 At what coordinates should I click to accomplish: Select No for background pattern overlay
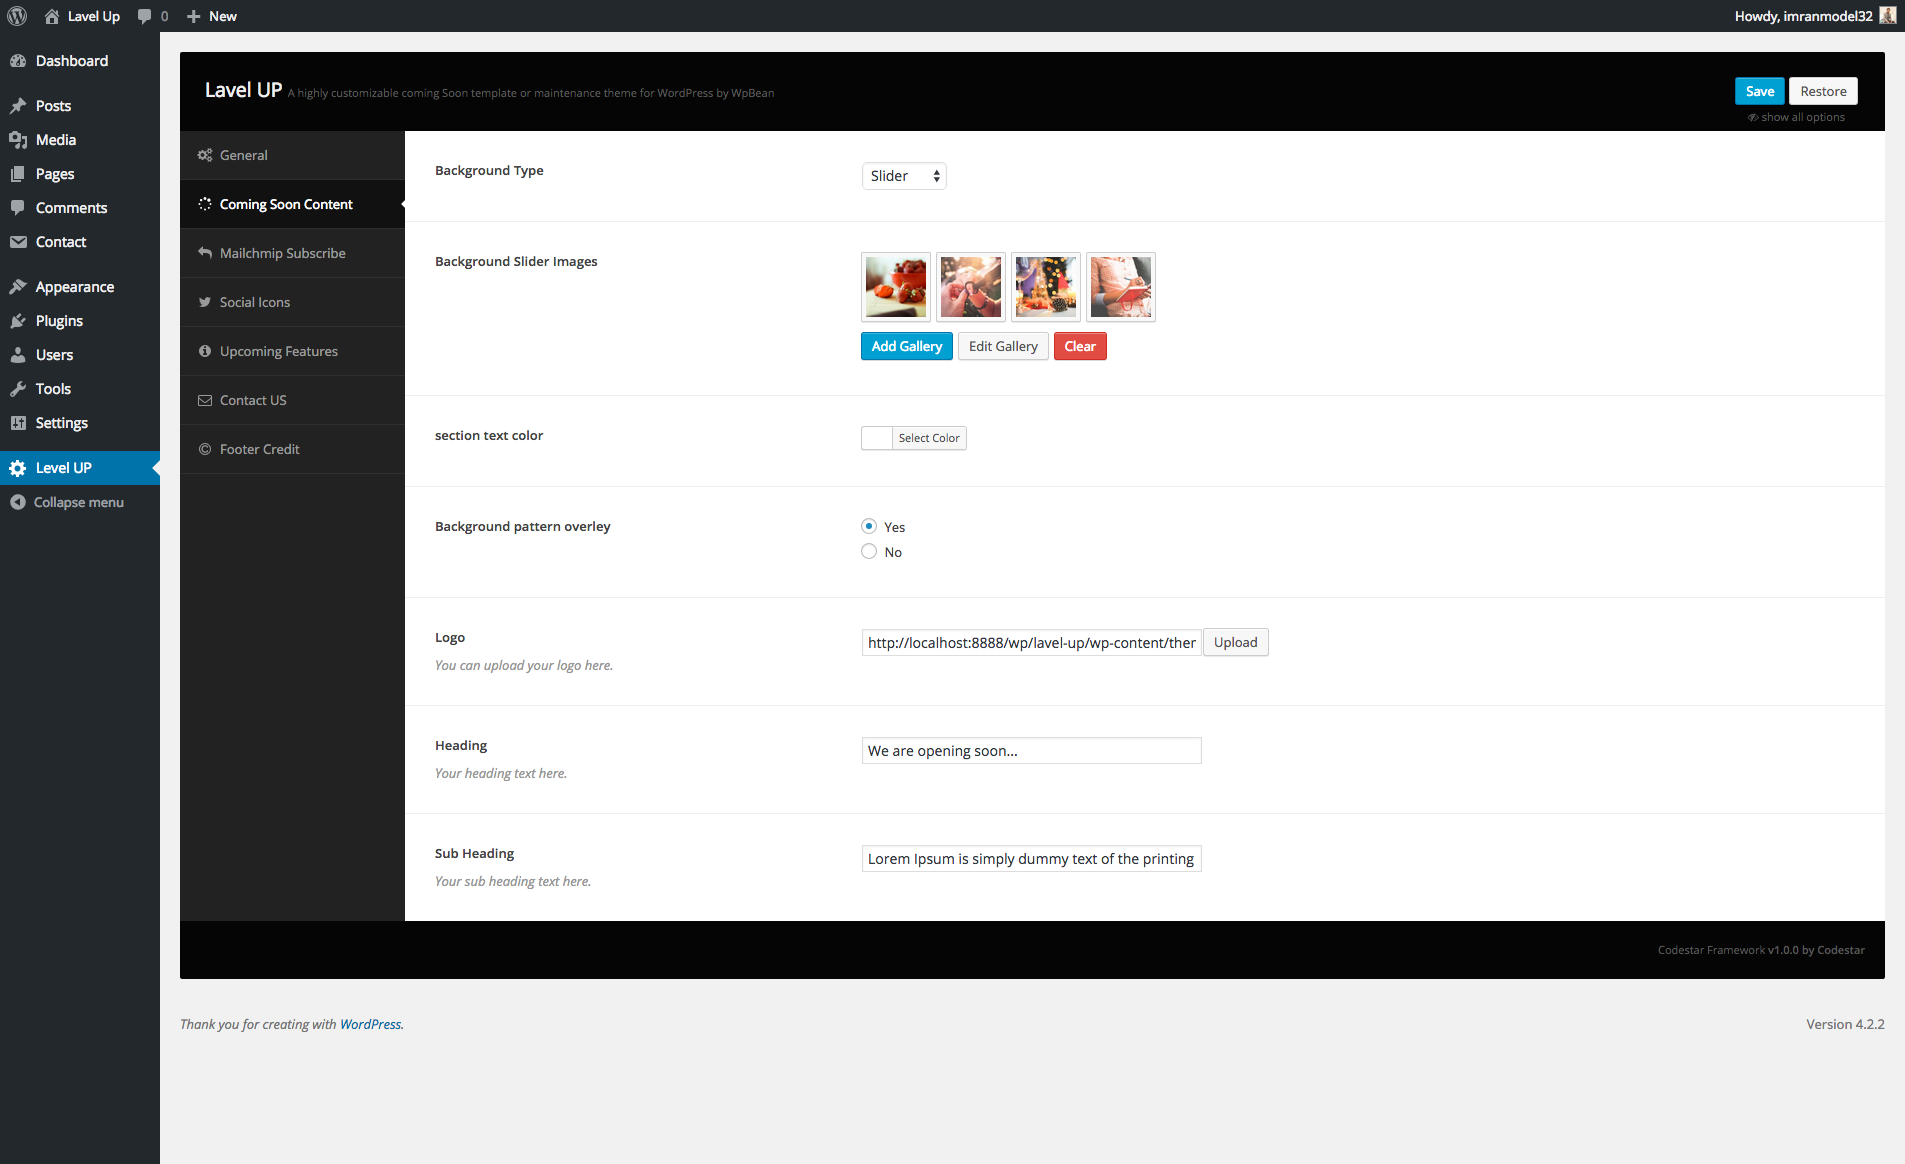pyautogui.click(x=869, y=551)
